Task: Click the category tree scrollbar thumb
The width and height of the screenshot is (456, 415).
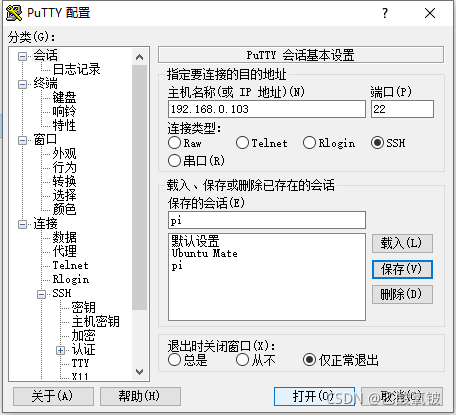Action: 140,188
